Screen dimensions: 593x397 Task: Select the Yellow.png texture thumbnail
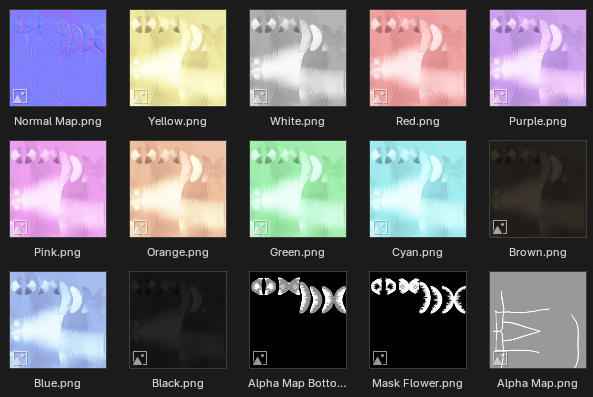coord(178,58)
